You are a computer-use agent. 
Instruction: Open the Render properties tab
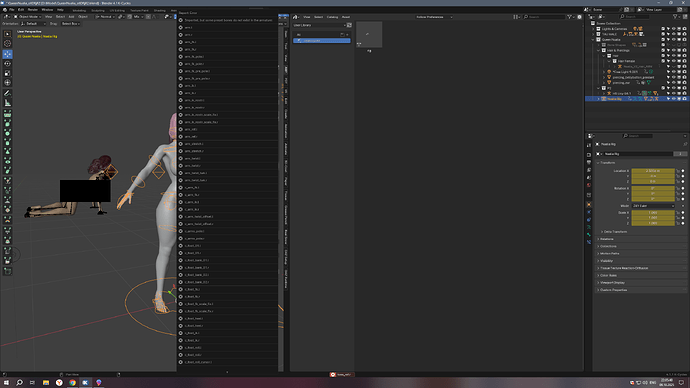point(589,155)
